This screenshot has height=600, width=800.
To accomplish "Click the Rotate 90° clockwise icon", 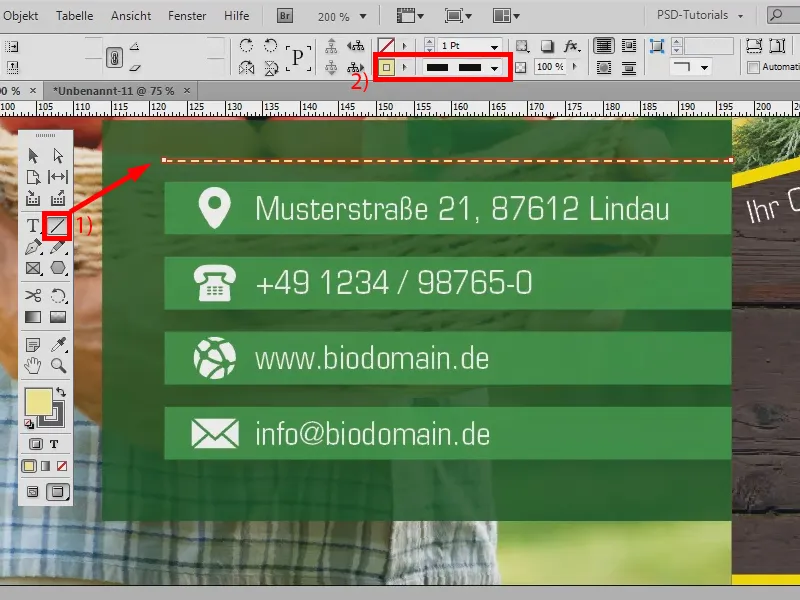I will point(246,46).
